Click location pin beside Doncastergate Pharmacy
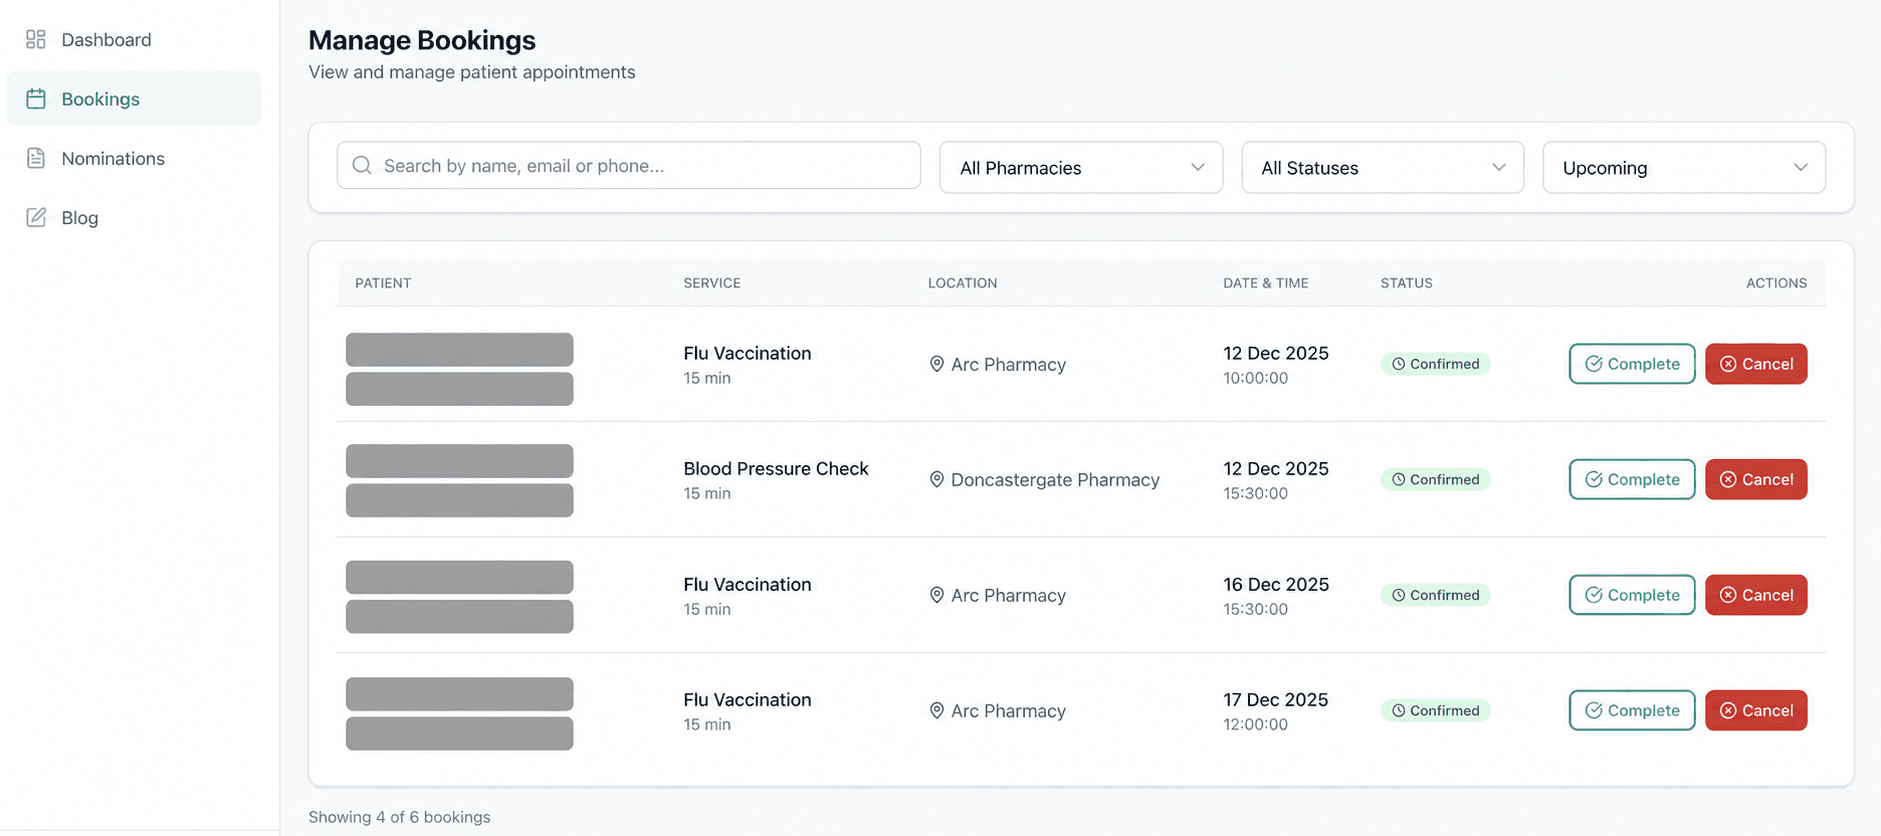The width and height of the screenshot is (1881, 836). pyautogui.click(x=937, y=480)
